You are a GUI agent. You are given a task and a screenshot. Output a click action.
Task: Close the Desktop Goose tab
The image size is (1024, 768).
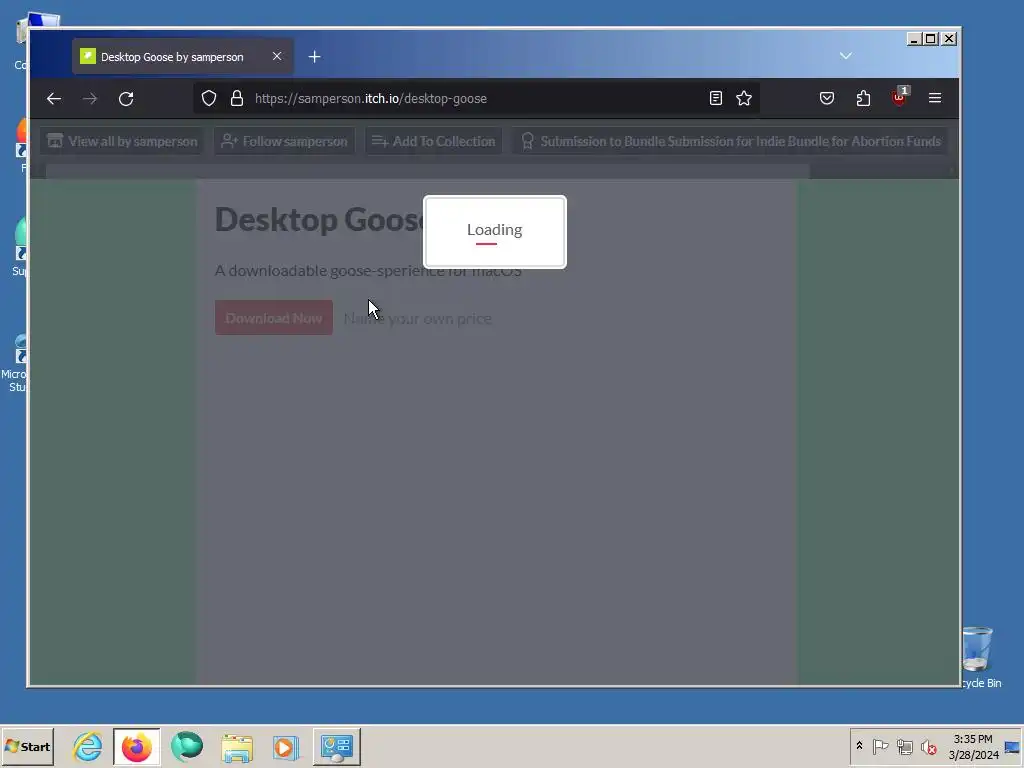pyautogui.click(x=277, y=56)
